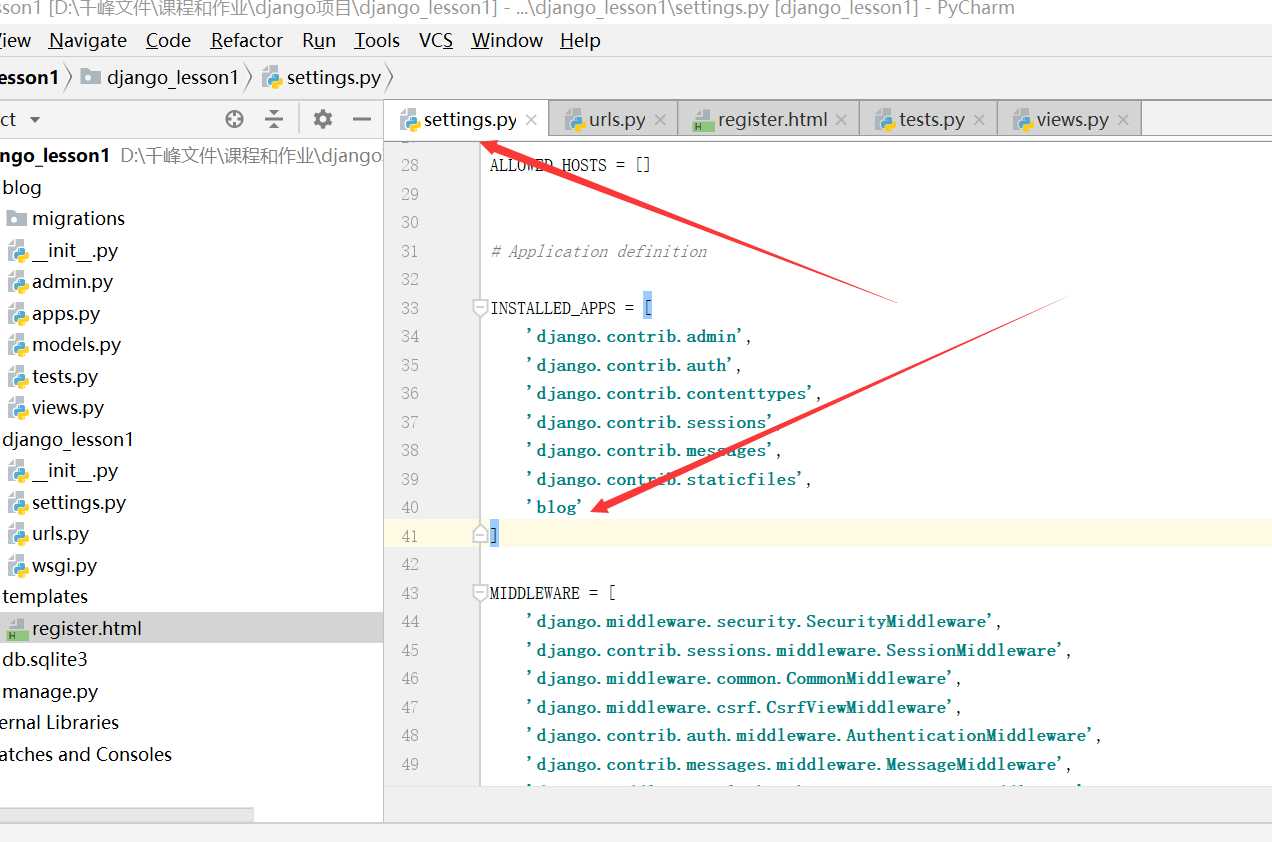Close the tests.py editor tab
Image resolution: width=1272 pixels, height=842 pixels.
click(x=979, y=120)
